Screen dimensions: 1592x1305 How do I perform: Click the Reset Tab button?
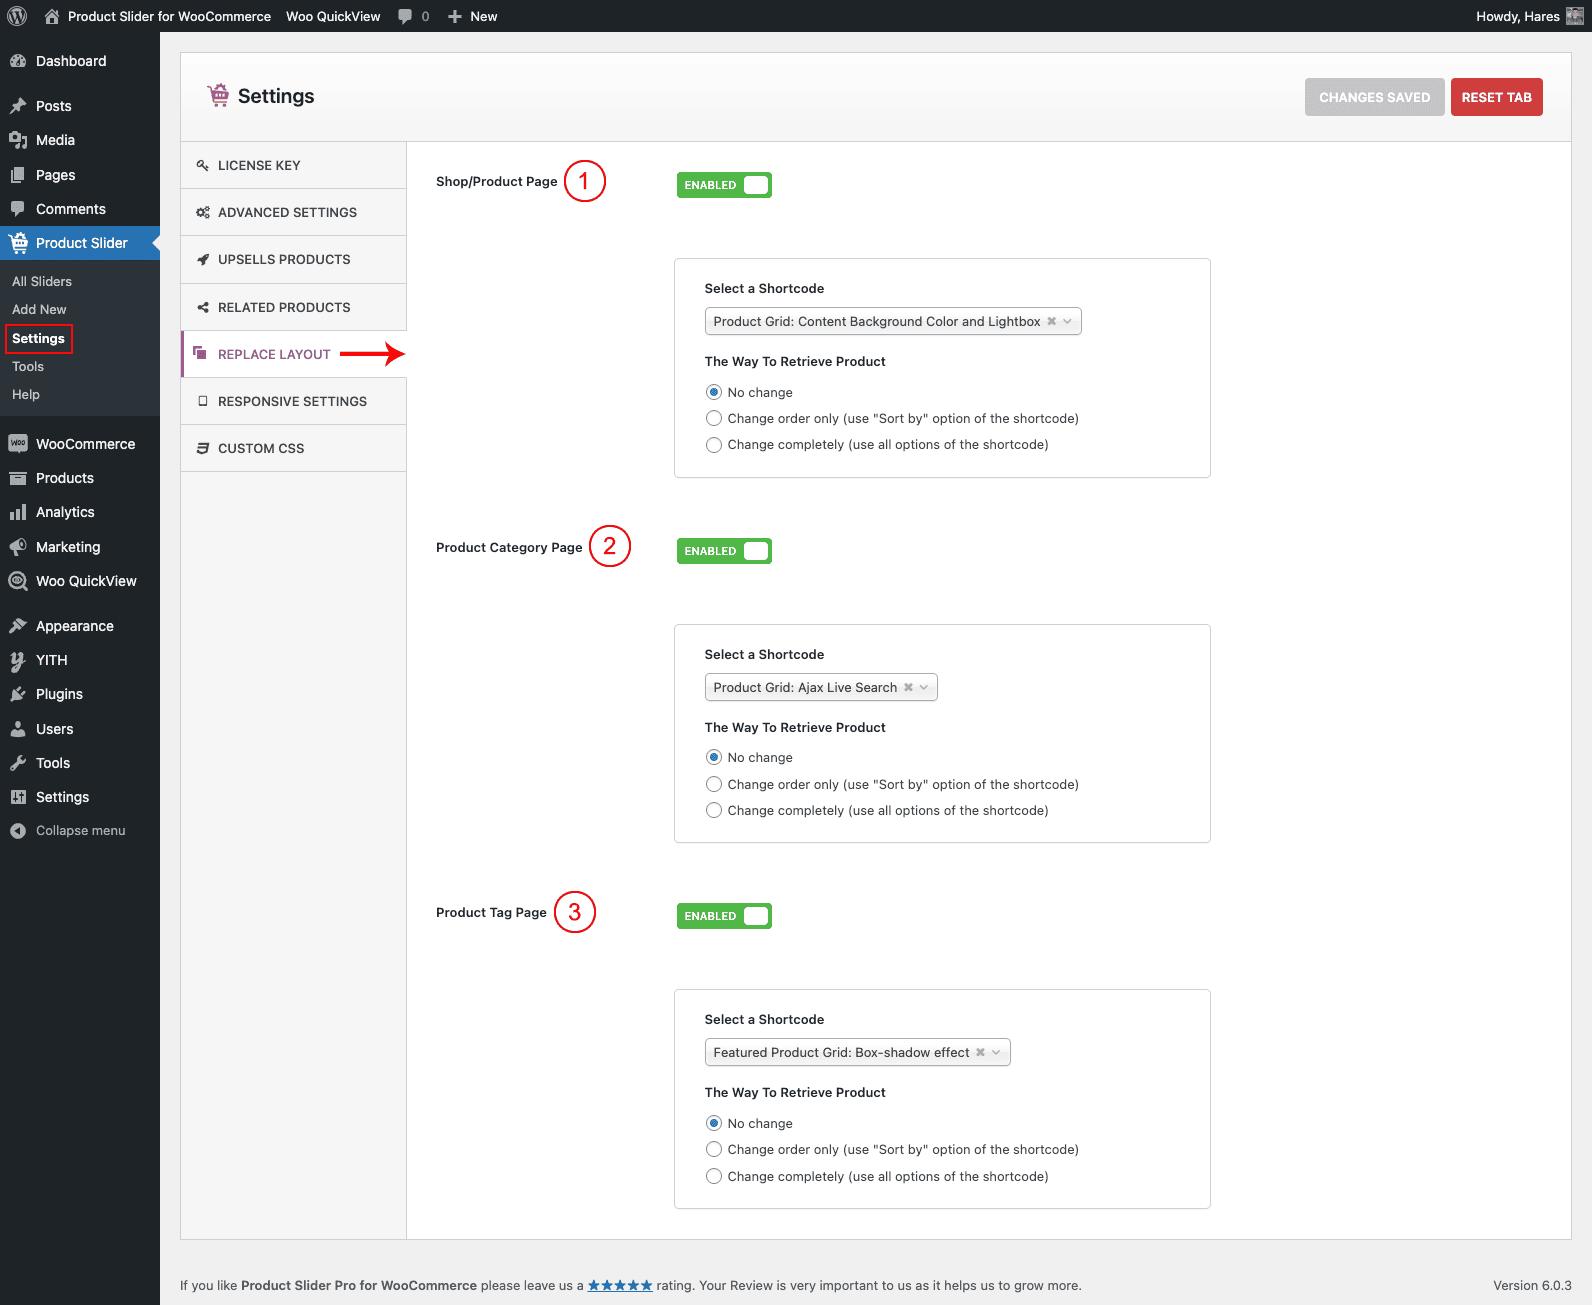click(1496, 97)
